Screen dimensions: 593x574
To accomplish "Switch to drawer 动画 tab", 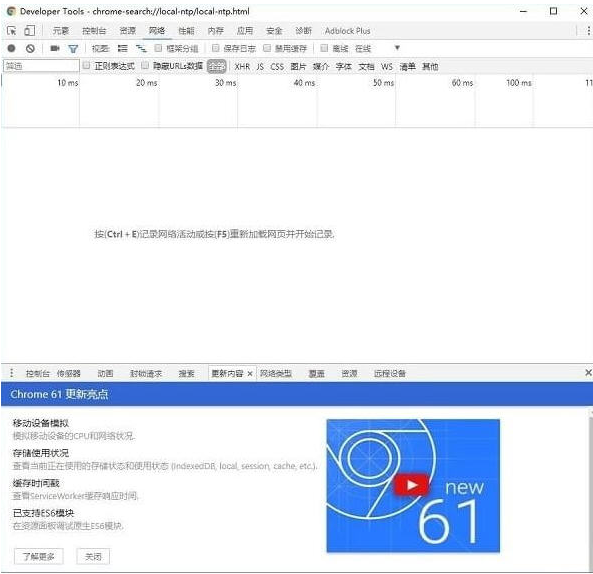I will [x=105, y=374].
